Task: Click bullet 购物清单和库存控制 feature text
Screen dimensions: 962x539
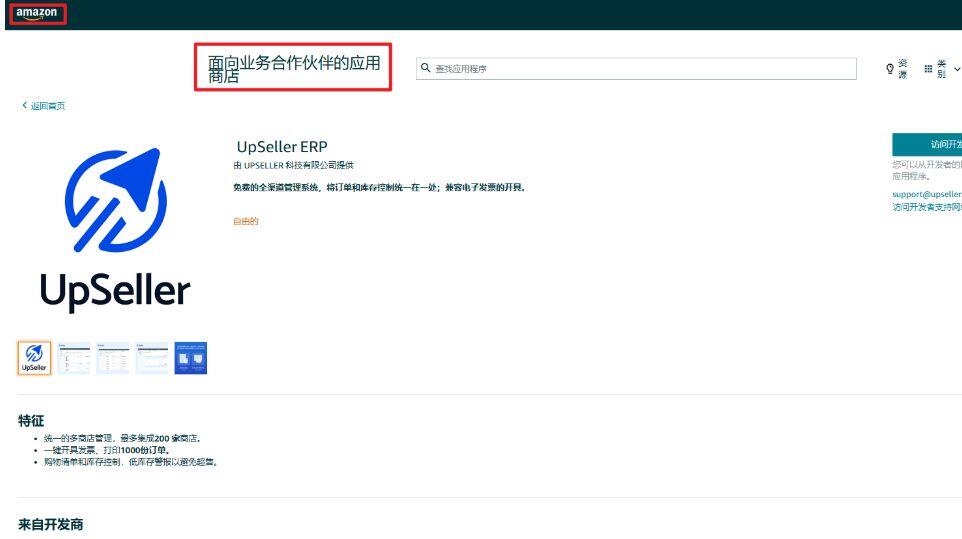Action: click(x=131, y=462)
